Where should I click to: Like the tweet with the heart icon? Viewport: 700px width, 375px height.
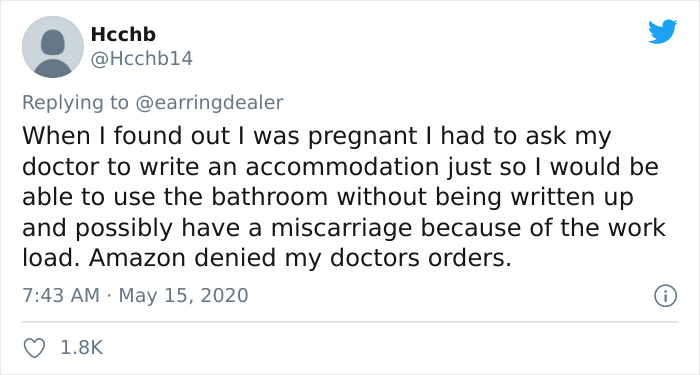34,348
